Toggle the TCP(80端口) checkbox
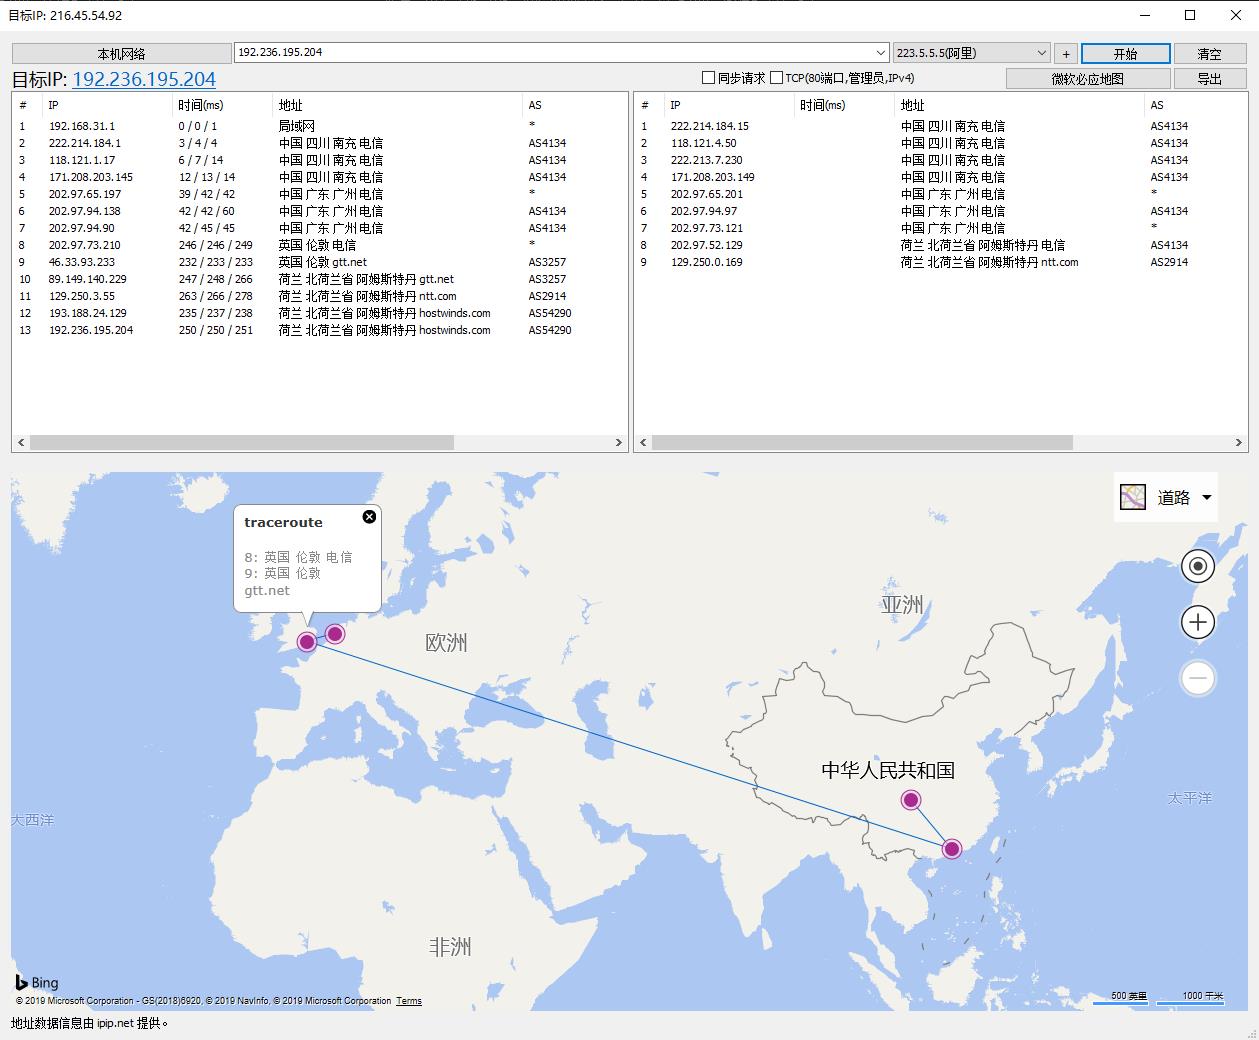Viewport: 1259px width, 1040px height. pyautogui.click(x=776, y=78)
